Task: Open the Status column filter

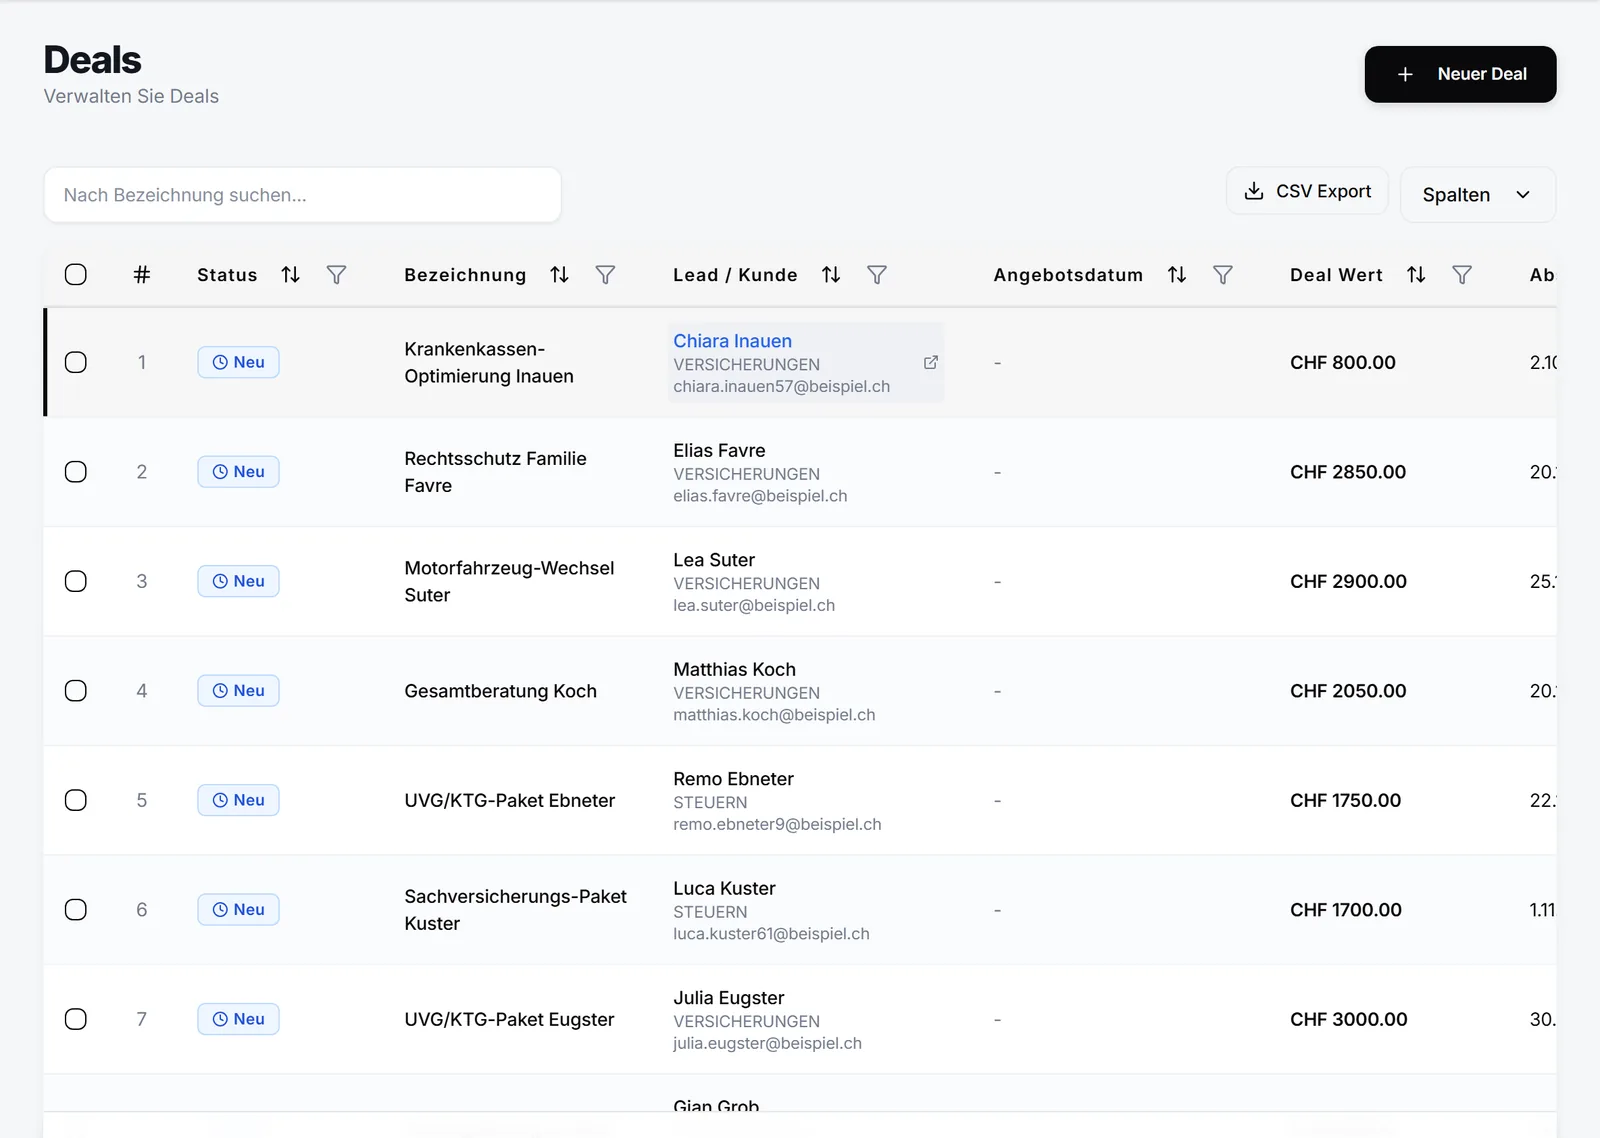Action: pyautogui.click(x=336, y=275)
